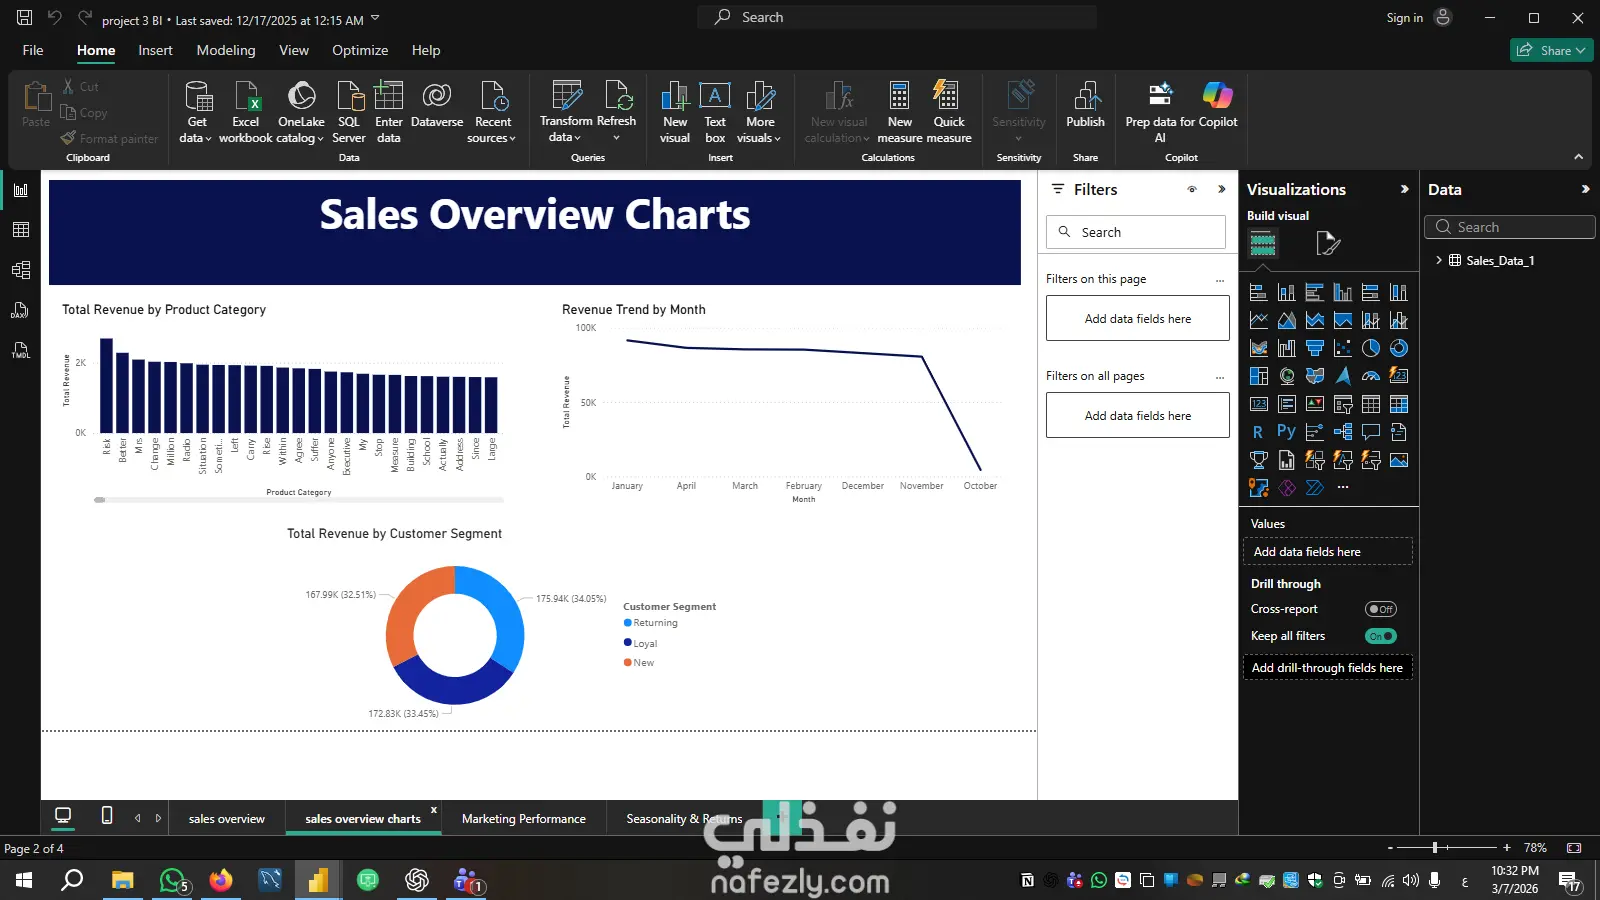Click the Share button

point(1551,50)
